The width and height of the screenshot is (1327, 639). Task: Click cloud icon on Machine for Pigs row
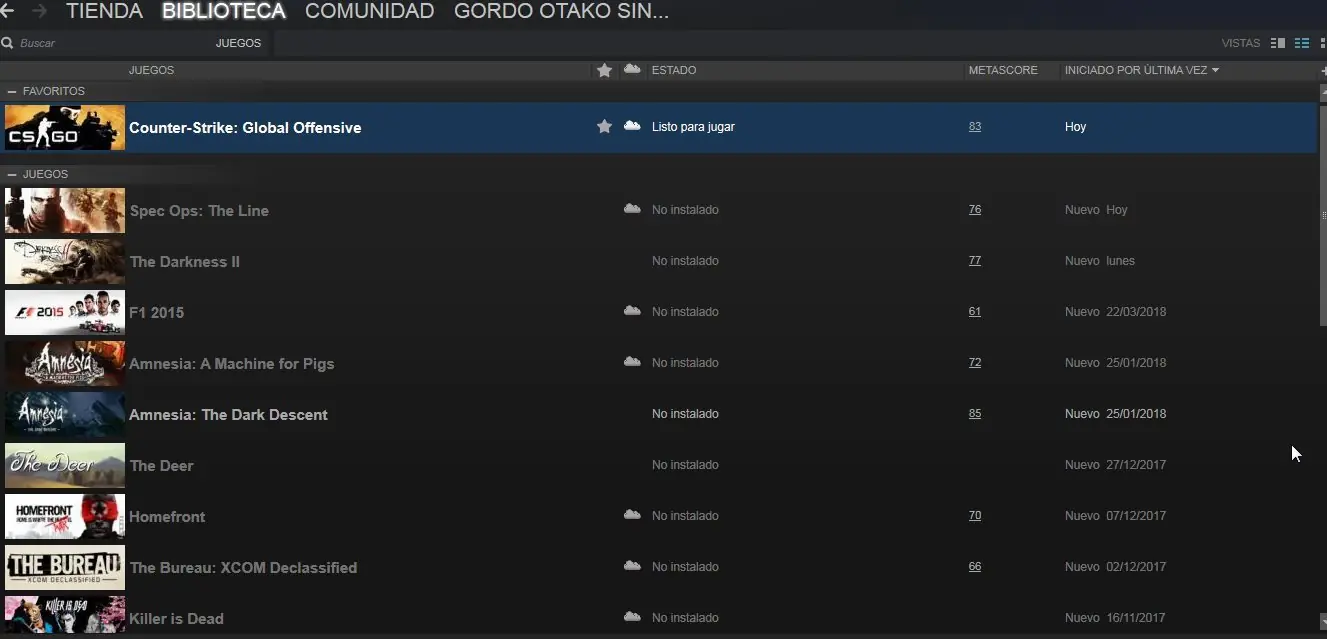(x=632, y=362)
